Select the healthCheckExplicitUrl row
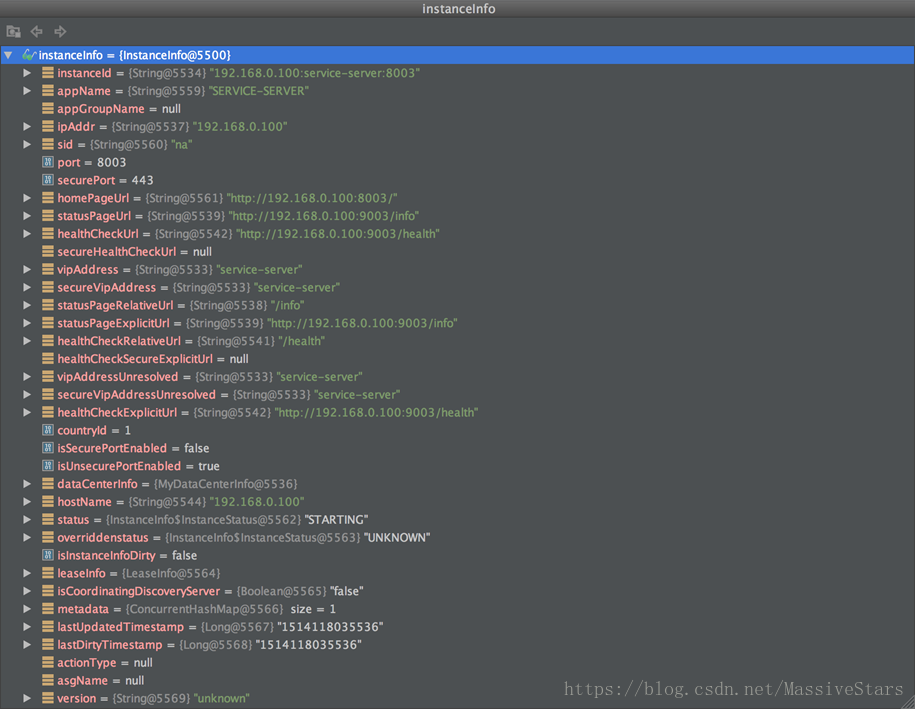 [458, 413]
